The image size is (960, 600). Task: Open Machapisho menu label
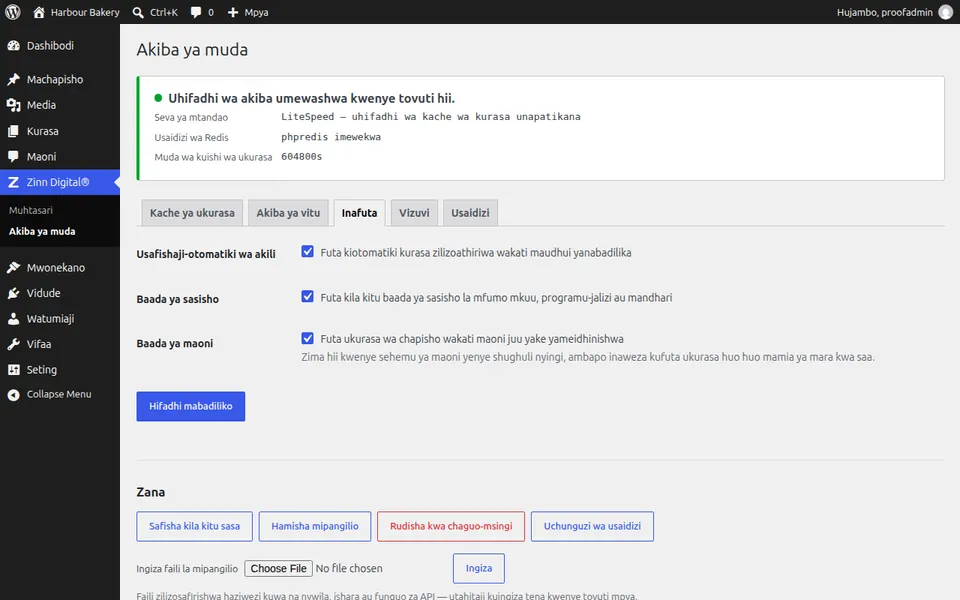coord(55,80)
